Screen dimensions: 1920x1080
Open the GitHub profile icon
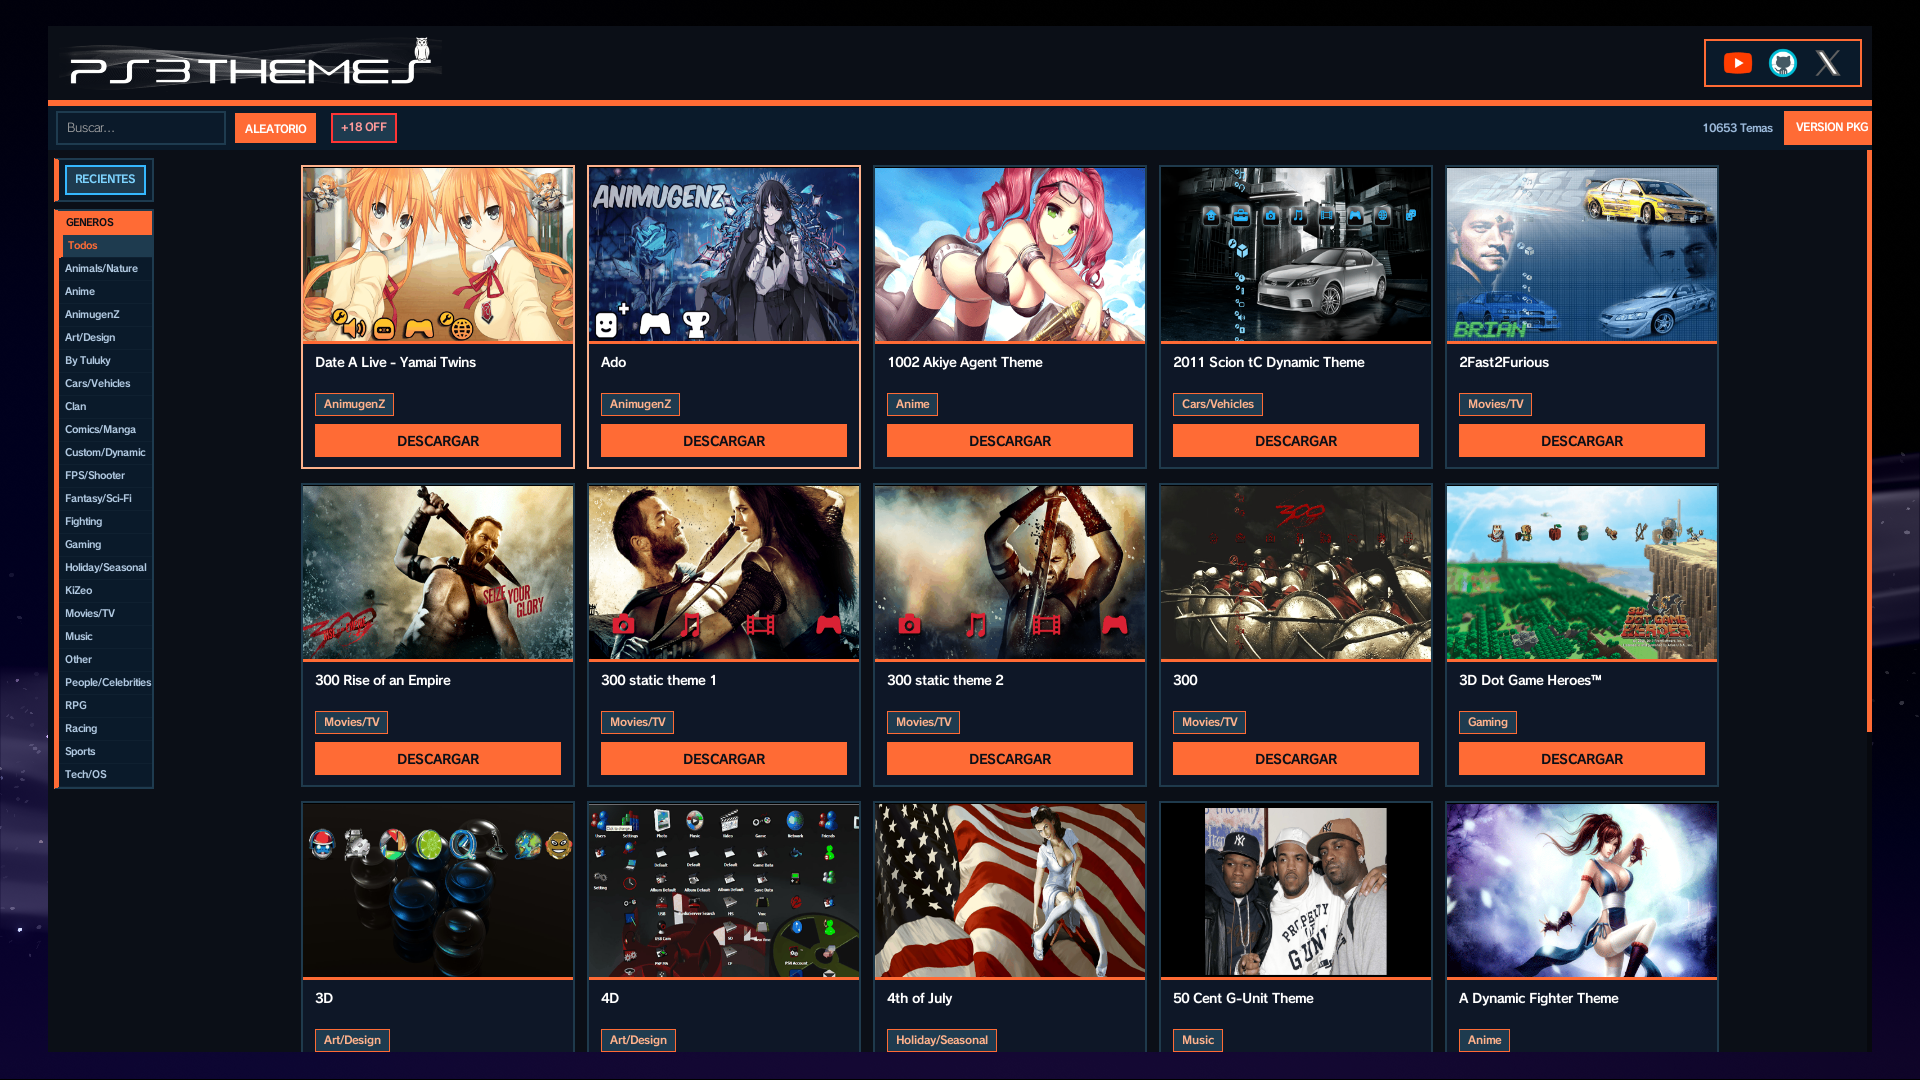(1783, 63)
